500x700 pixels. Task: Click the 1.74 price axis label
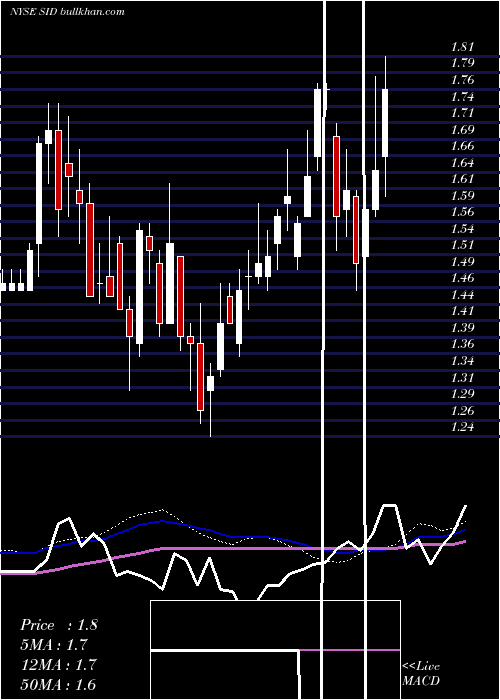(x=462, y=97)
